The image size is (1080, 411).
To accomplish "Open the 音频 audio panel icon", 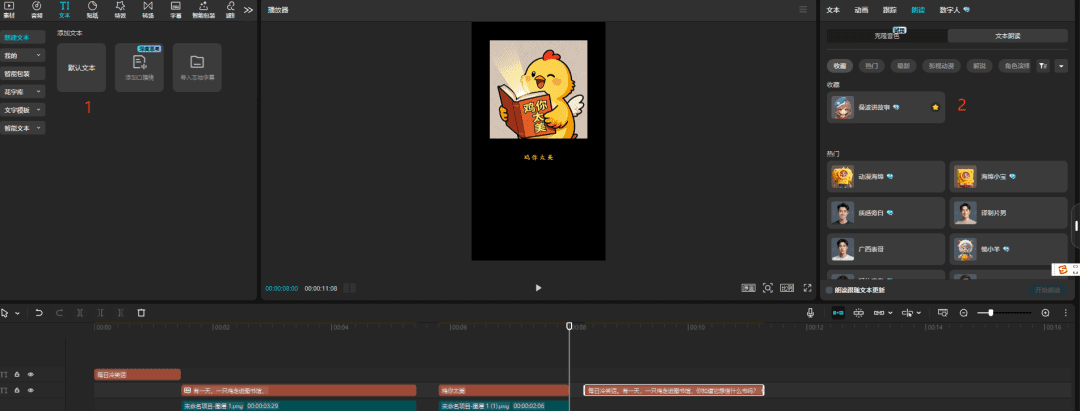I will [37, 9].
